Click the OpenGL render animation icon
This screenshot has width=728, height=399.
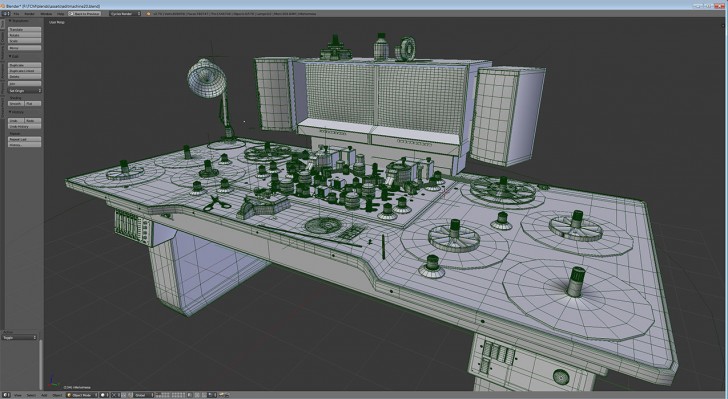click(227, 395)
